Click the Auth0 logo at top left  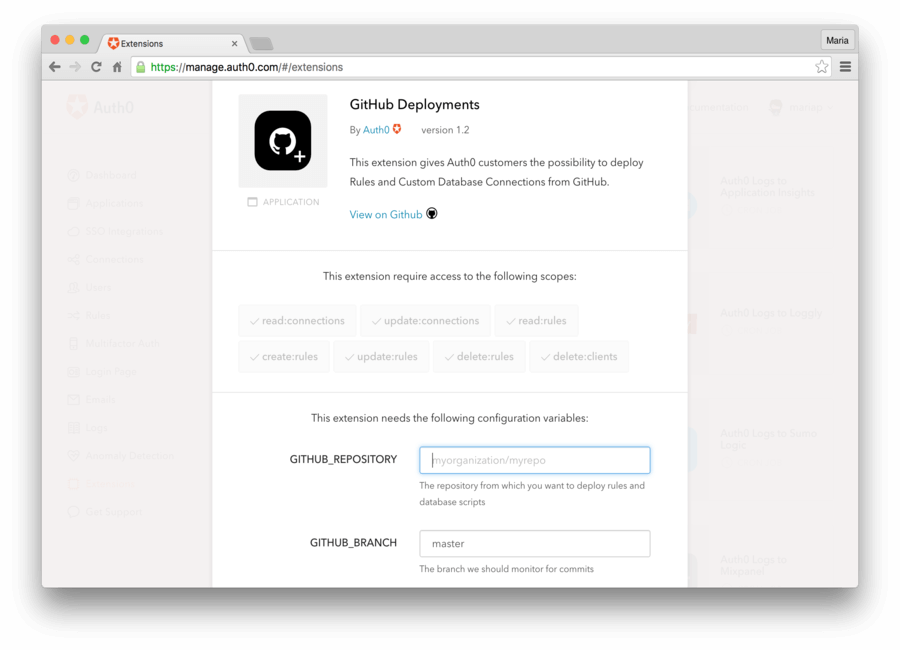[x=96, y=106]
